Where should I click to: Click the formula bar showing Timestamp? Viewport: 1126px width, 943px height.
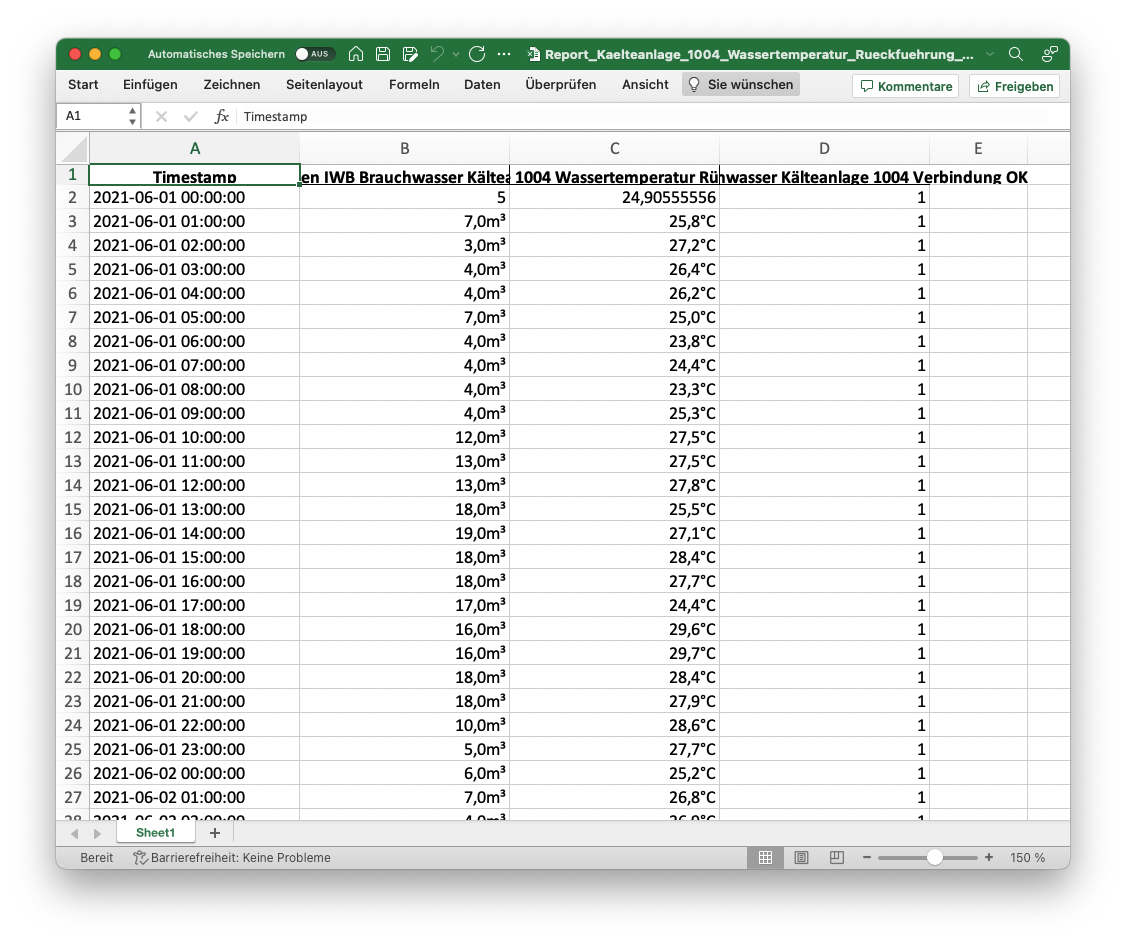[x=652, y=116]
